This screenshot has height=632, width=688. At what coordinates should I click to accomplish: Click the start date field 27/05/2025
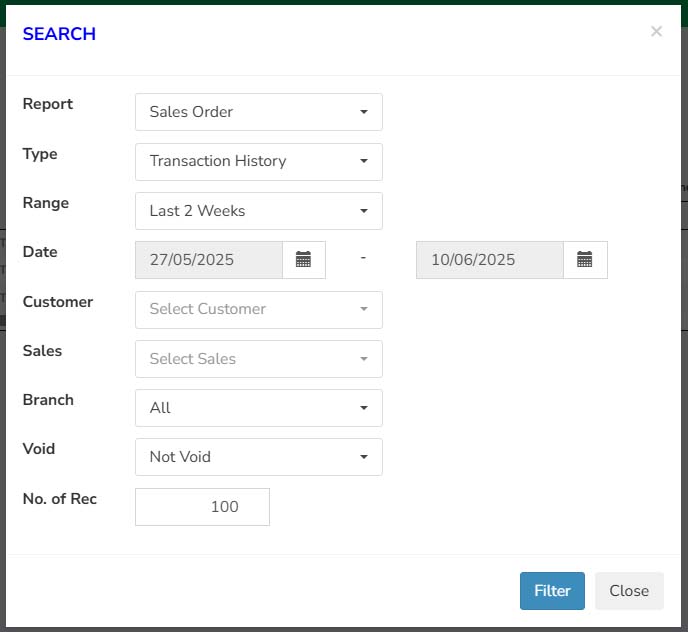[x=209, y=259]
